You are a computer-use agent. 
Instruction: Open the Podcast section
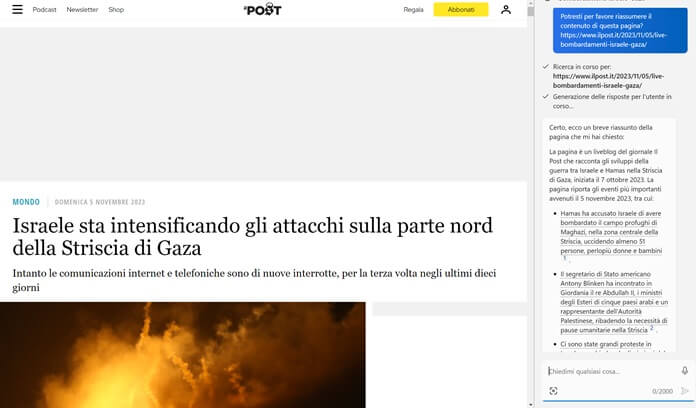[44, 9]
